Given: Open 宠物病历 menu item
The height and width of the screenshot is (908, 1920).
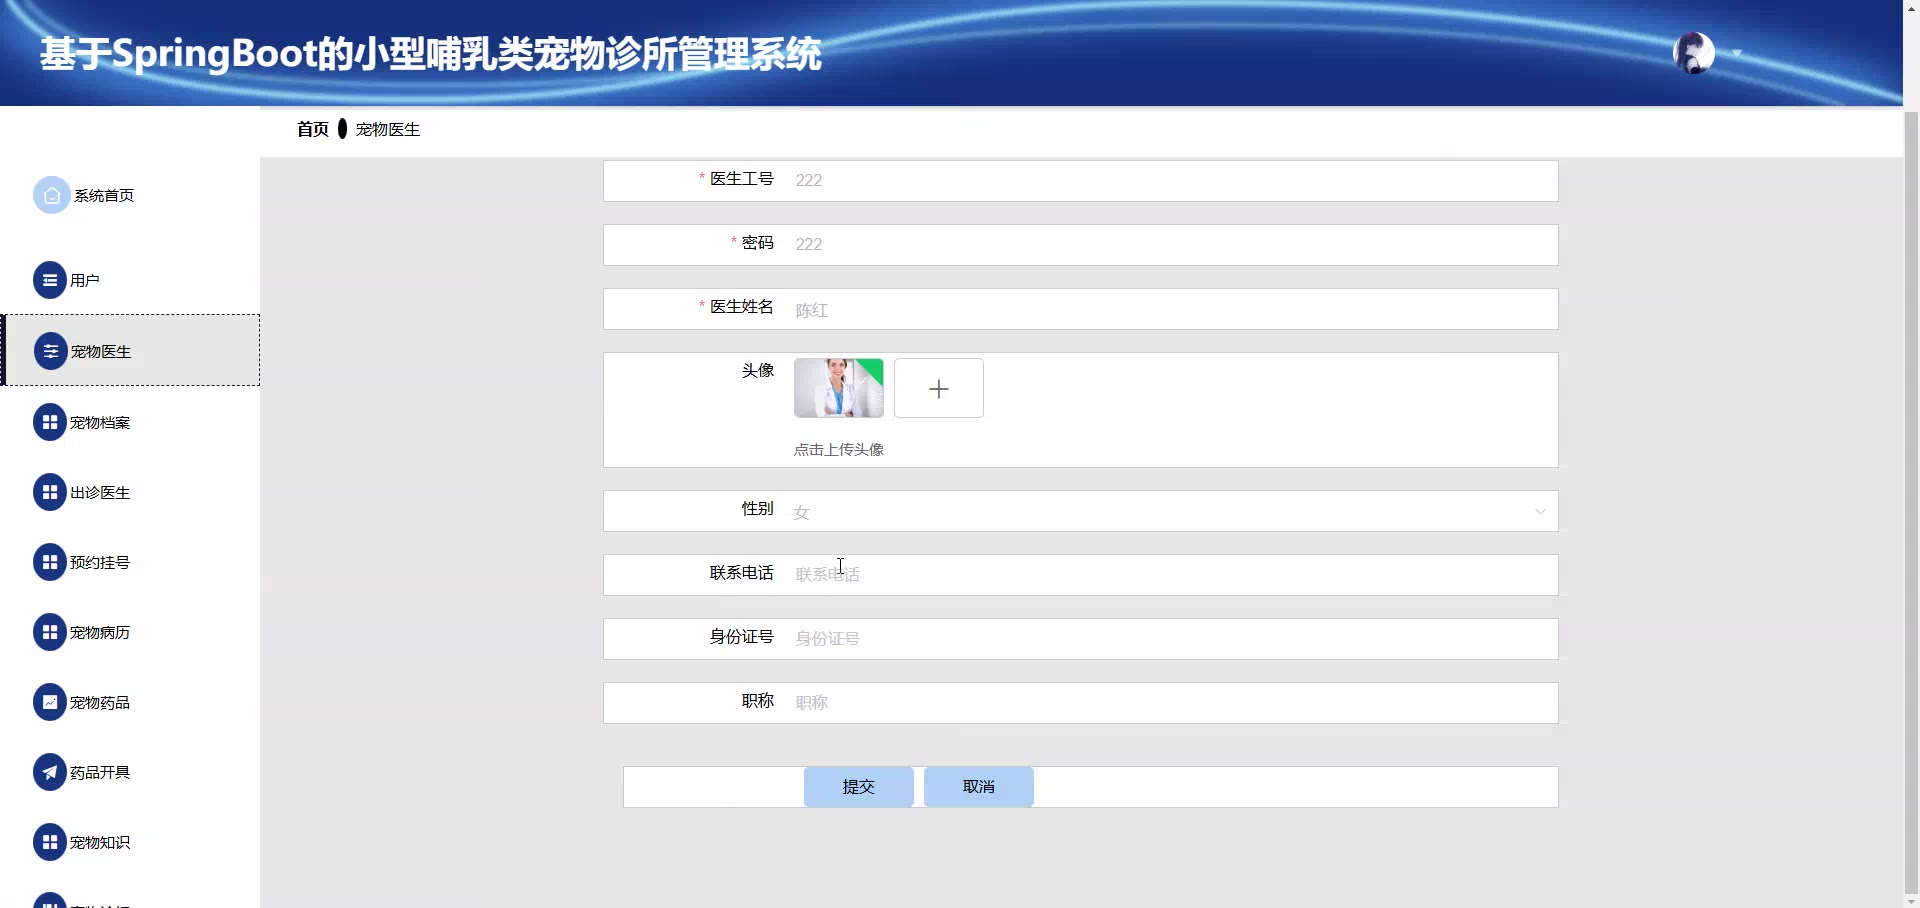Looking at the screenshot, I should (x=130, y=632).
